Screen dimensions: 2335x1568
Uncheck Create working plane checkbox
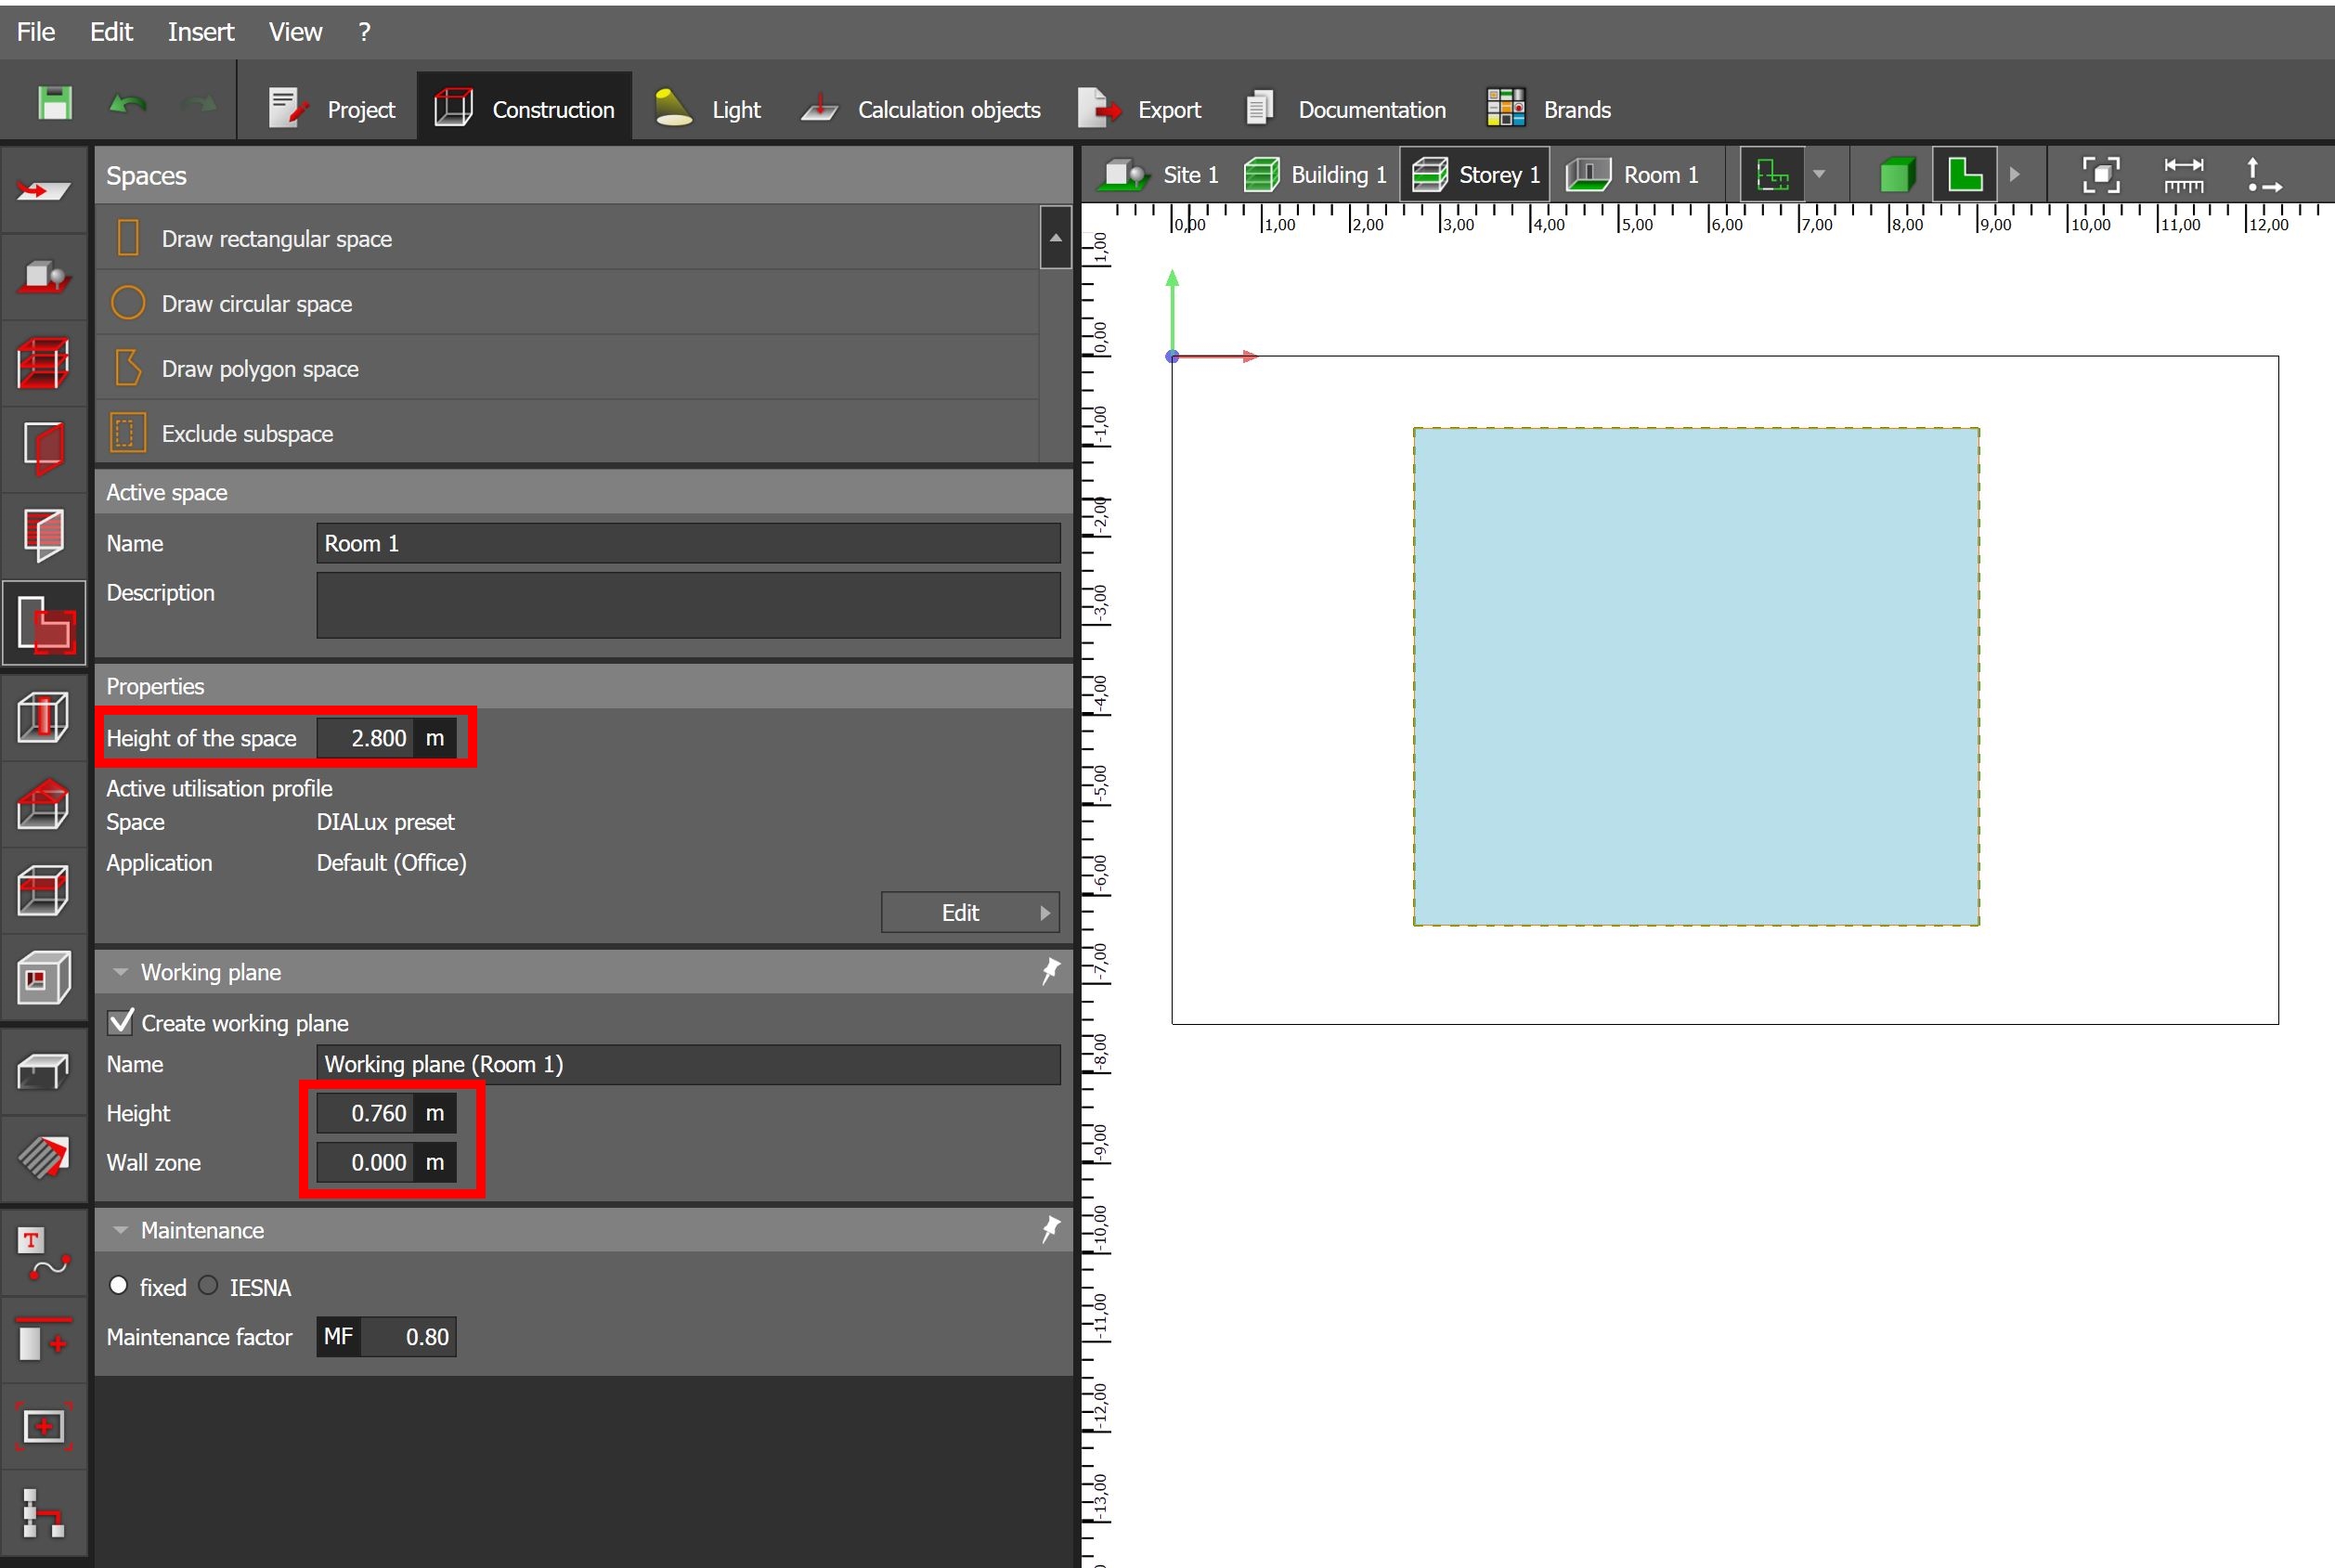click(121, 1022)
